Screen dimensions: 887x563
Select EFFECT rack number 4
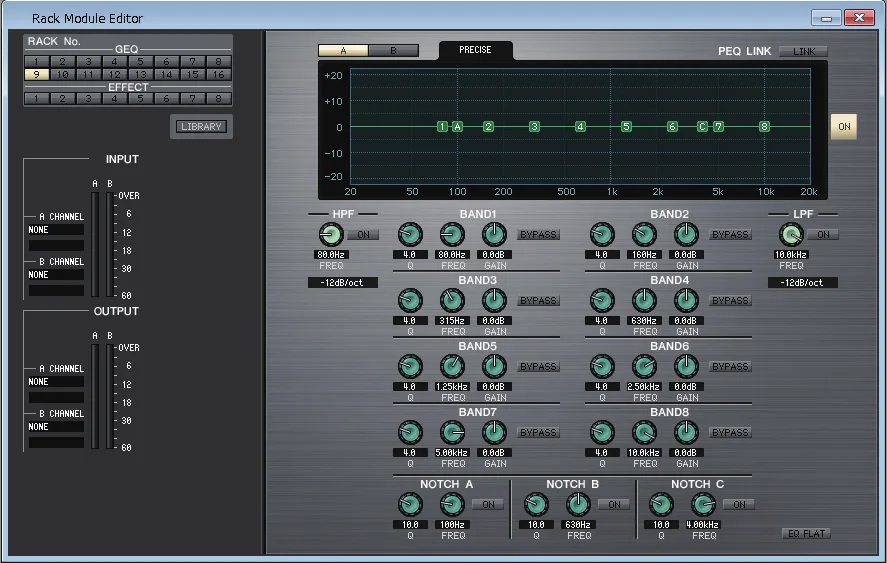coord(114,98)
